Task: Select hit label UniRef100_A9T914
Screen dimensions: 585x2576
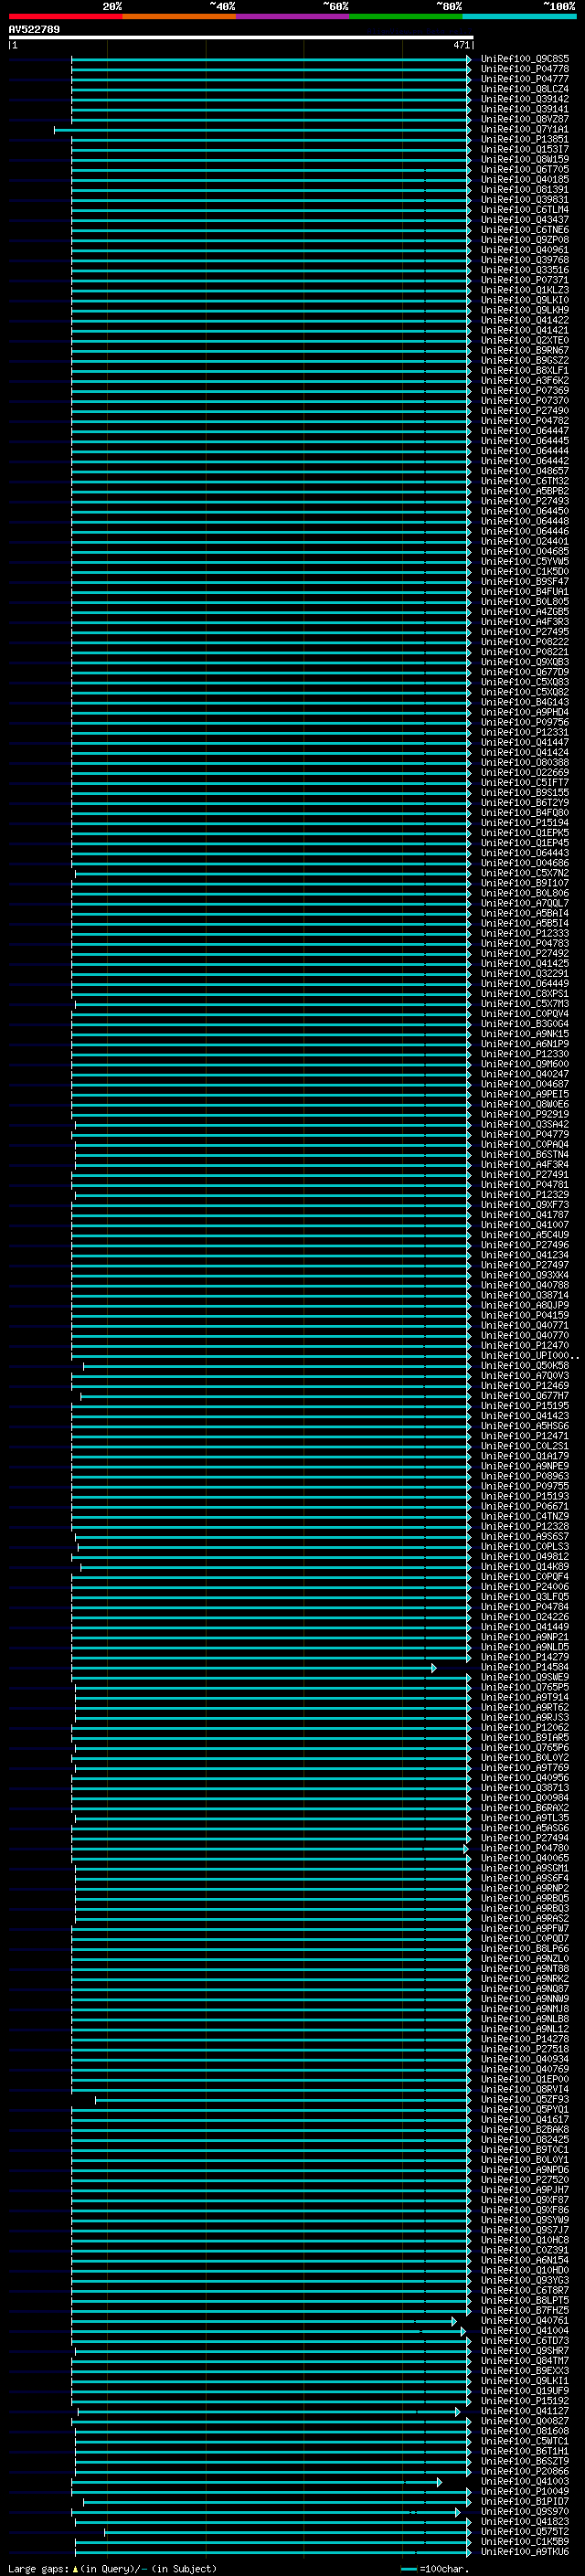Action: pyautogui.click(x=525, y=1697)
